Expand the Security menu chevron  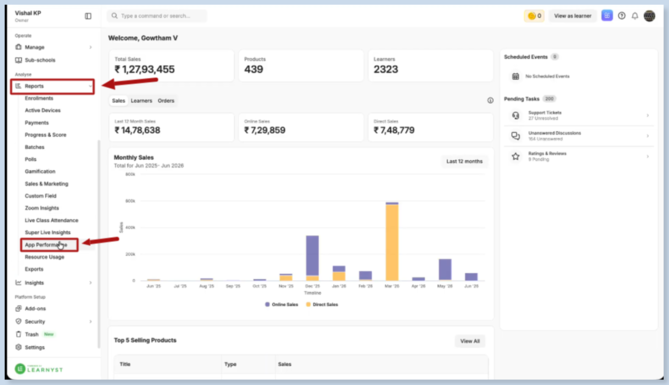point(90,321)
